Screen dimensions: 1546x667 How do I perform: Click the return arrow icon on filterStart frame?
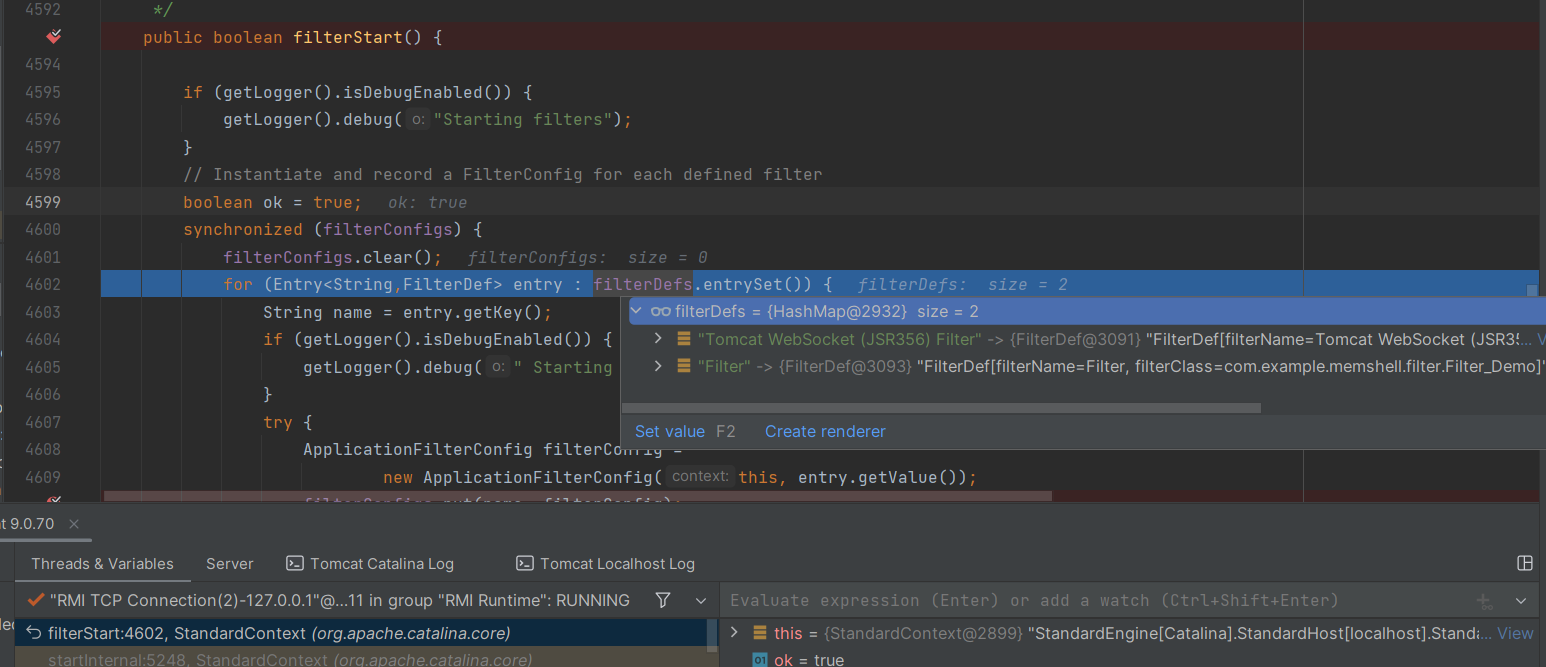coord(33,633)
